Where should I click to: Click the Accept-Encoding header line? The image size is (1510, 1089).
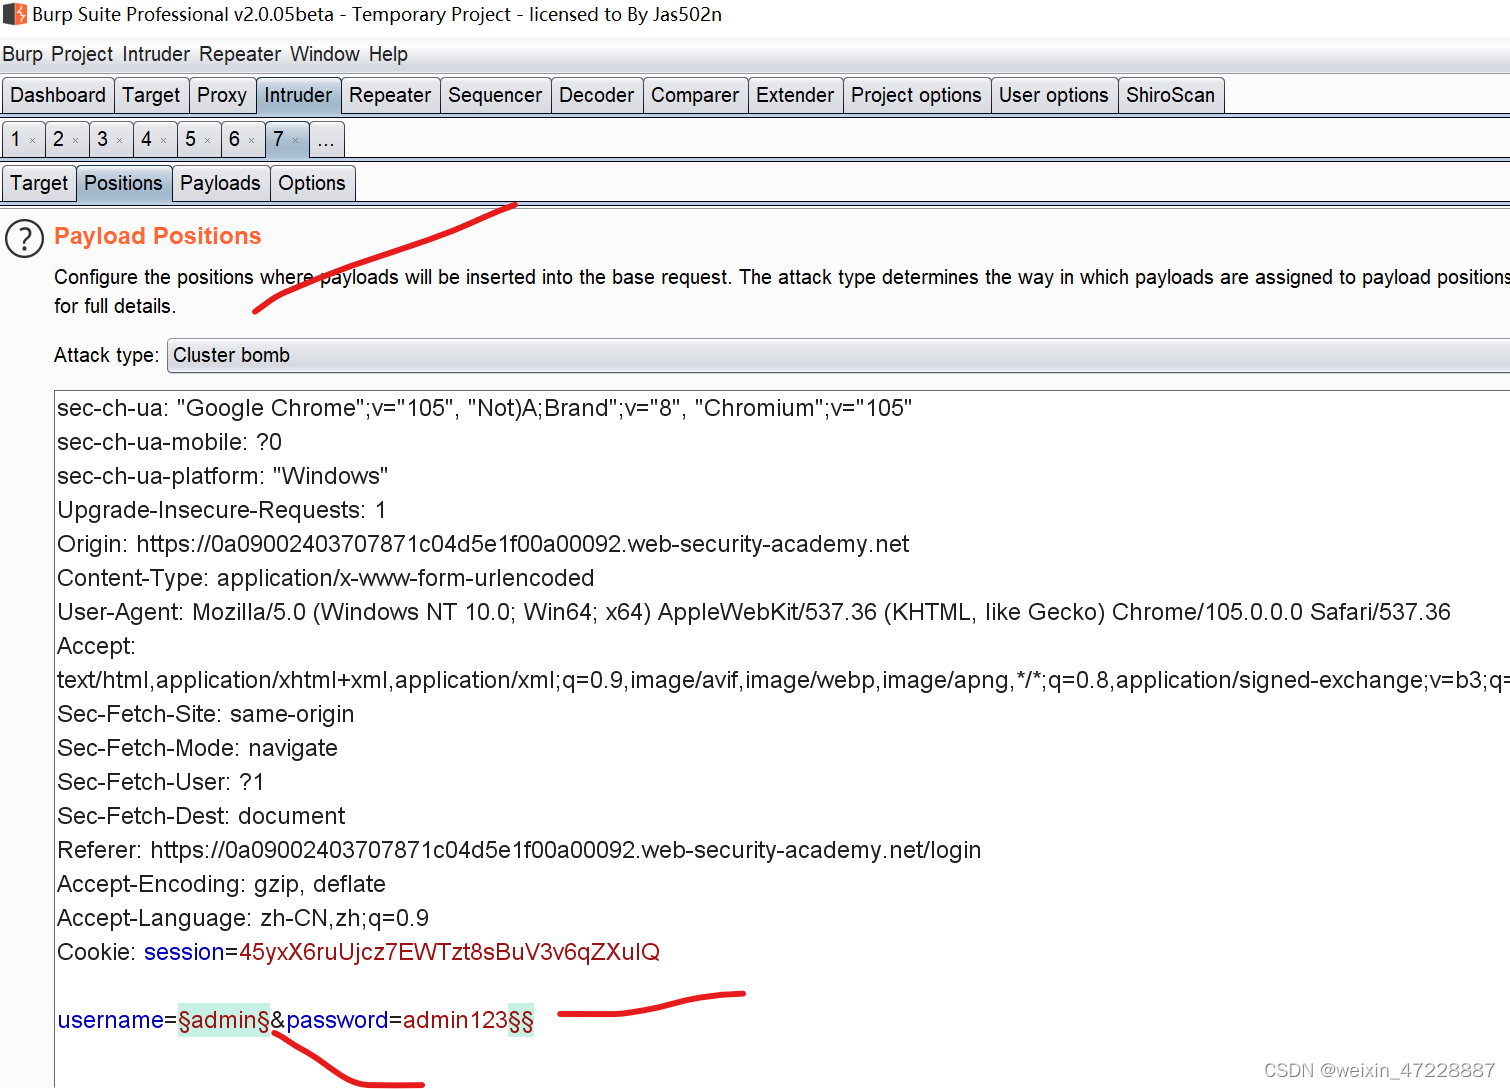221,884
